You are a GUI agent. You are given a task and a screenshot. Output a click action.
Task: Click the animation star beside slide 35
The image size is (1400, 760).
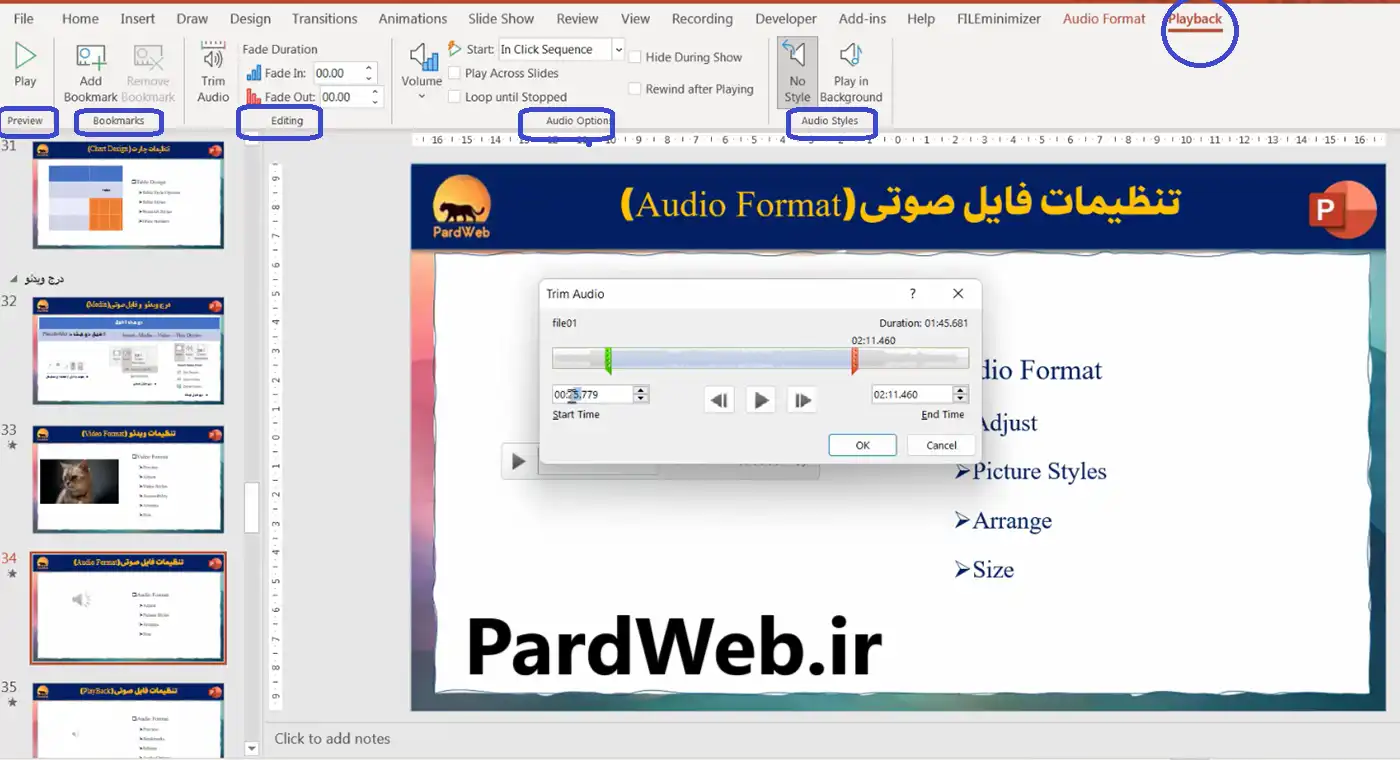(x=12, y=703)
